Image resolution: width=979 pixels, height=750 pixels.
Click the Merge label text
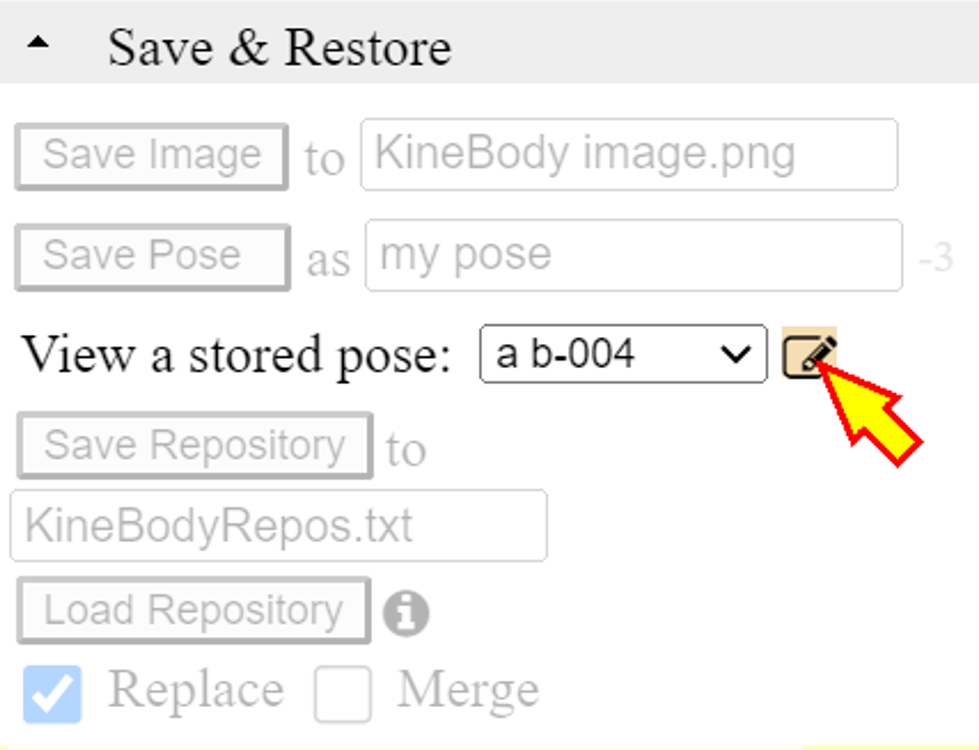pyautogui.click(x=468, y=690)
